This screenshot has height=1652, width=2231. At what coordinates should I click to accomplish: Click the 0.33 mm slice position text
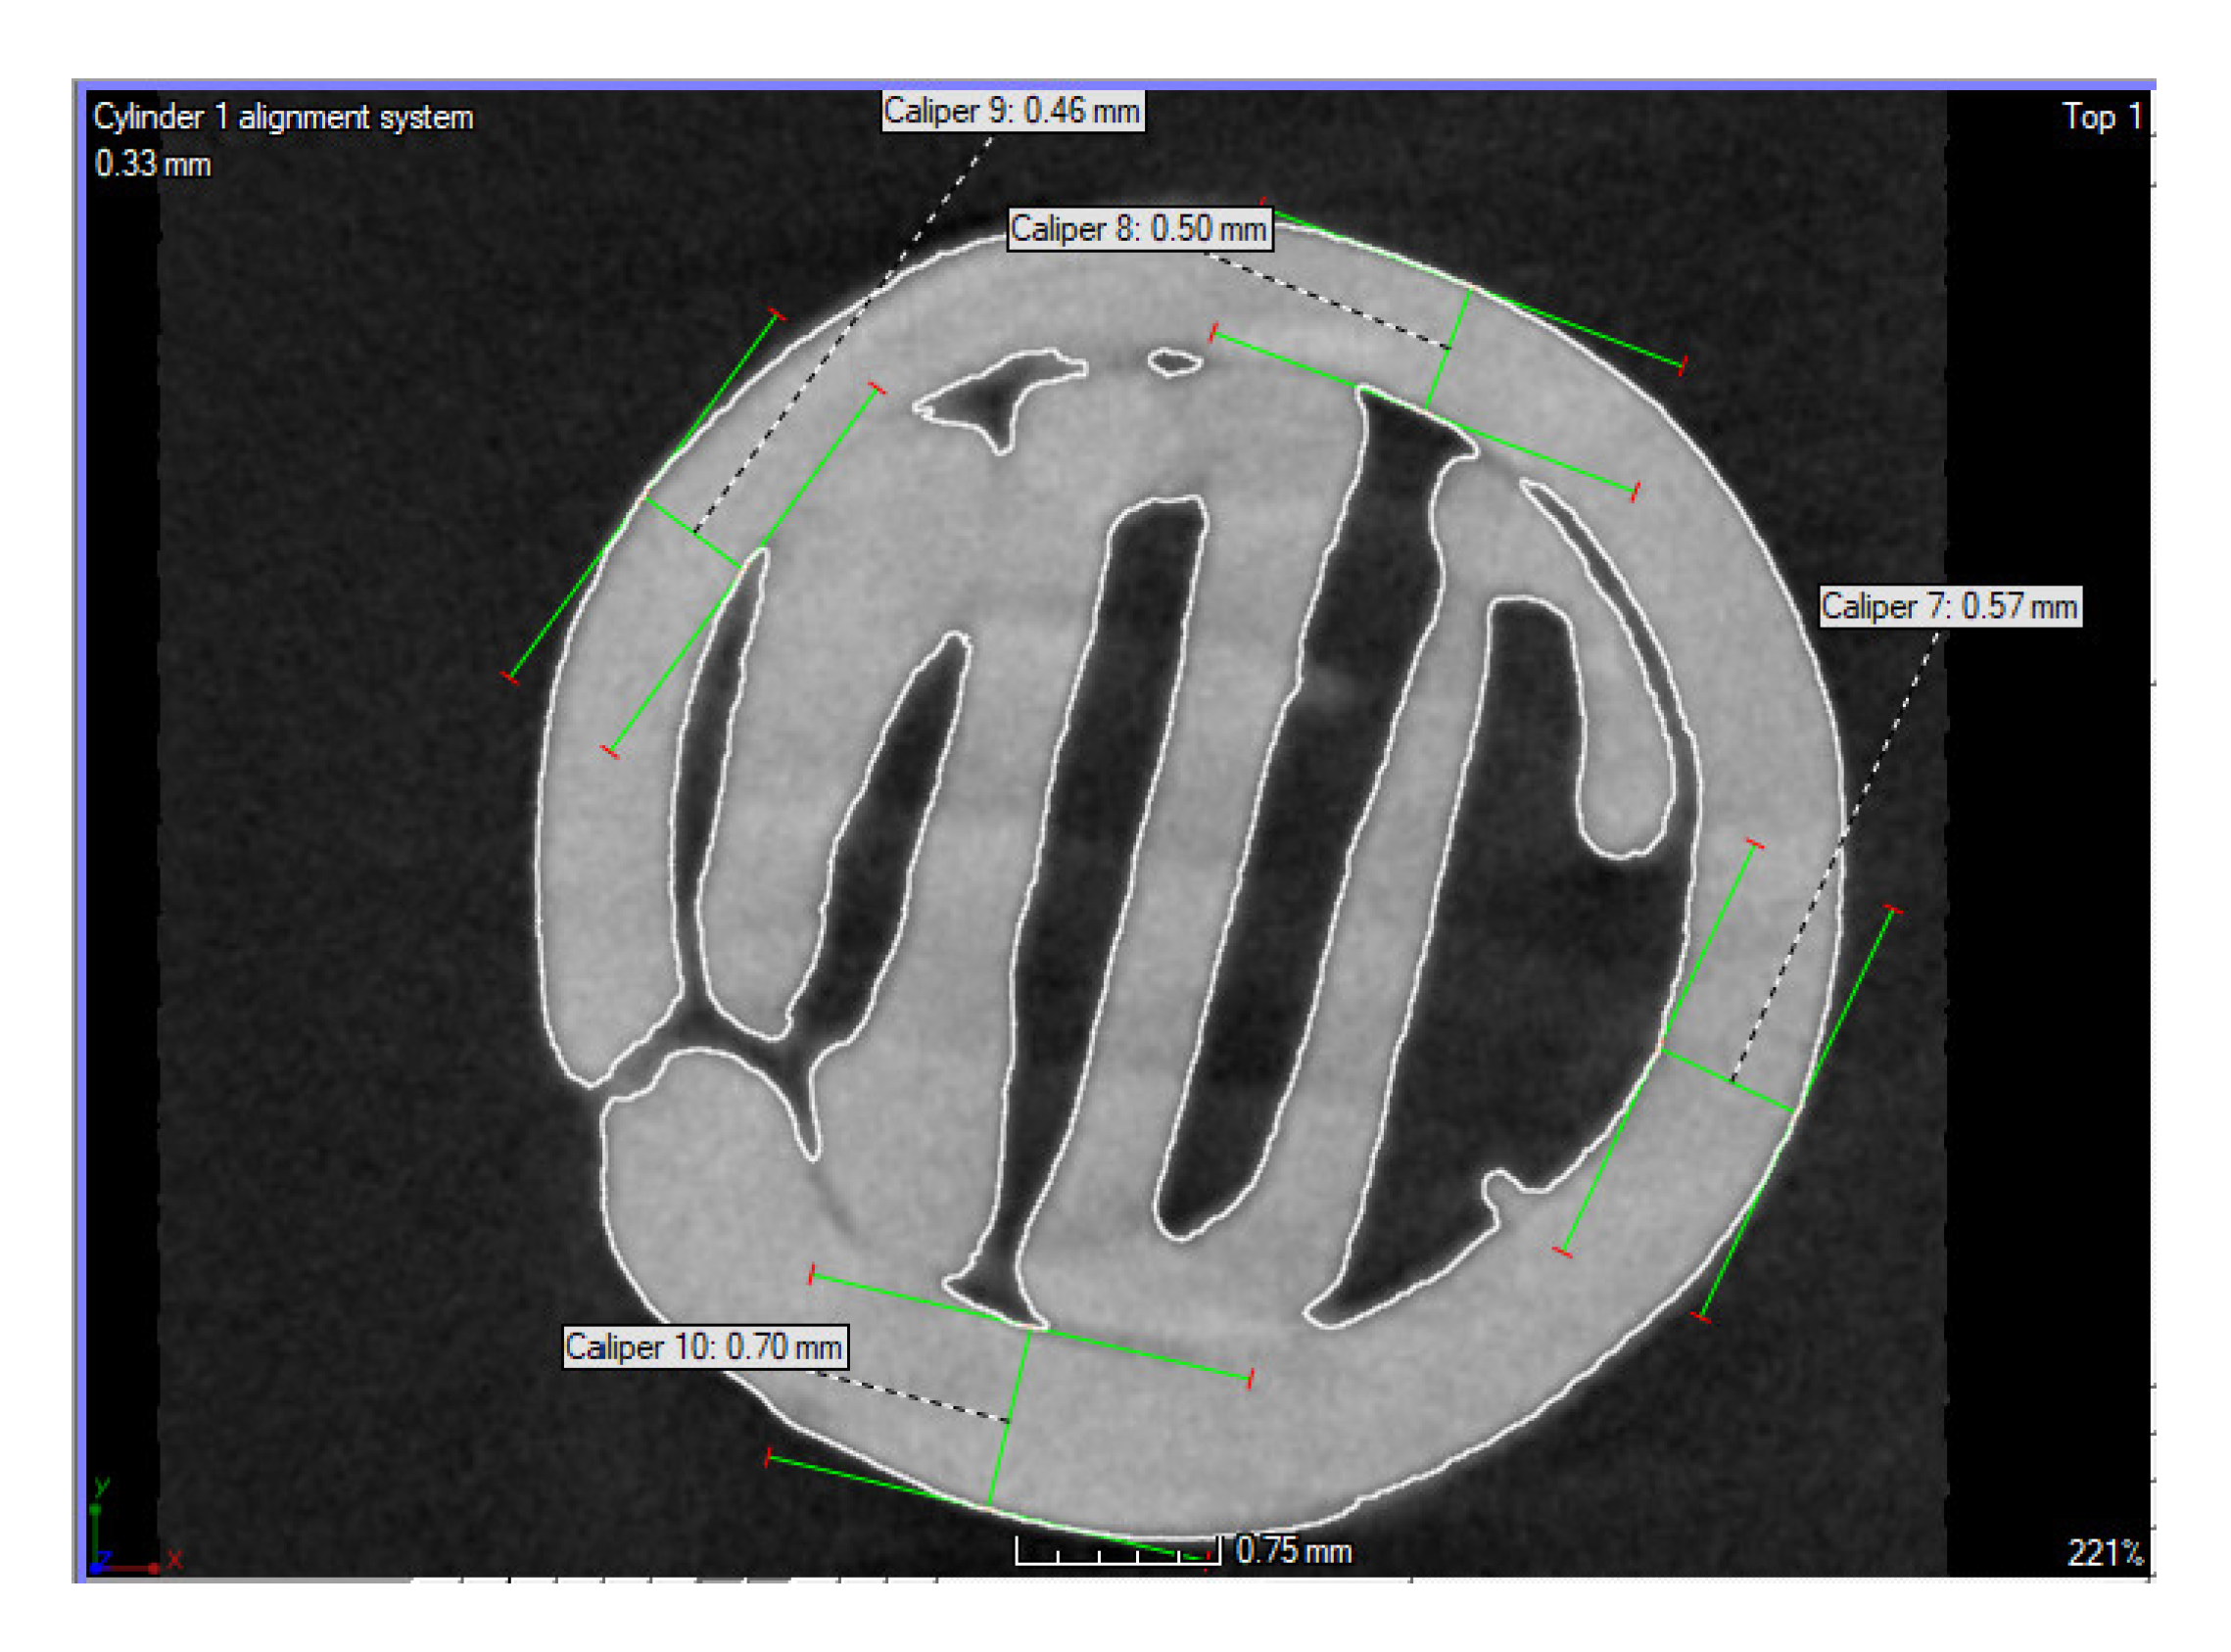(153, 164)
